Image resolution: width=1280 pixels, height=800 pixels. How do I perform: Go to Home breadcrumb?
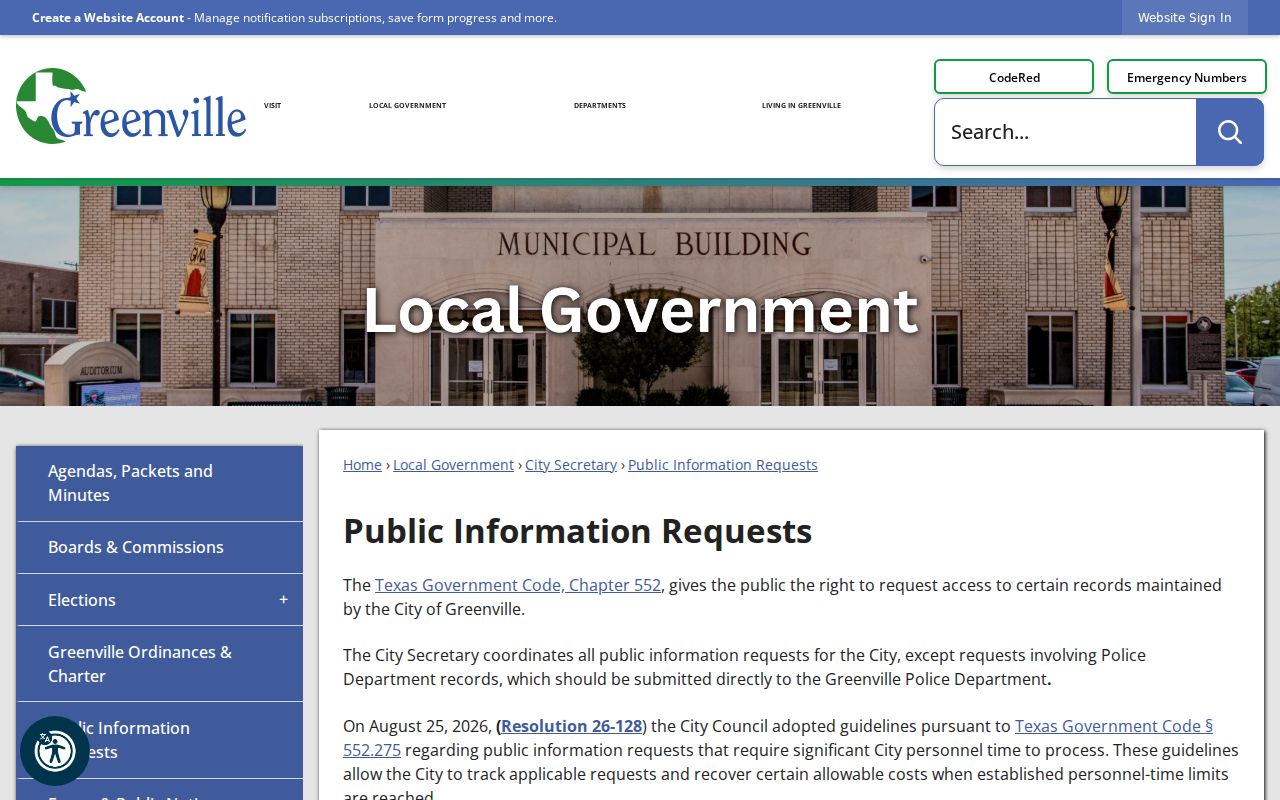click(x=362, y=465)
